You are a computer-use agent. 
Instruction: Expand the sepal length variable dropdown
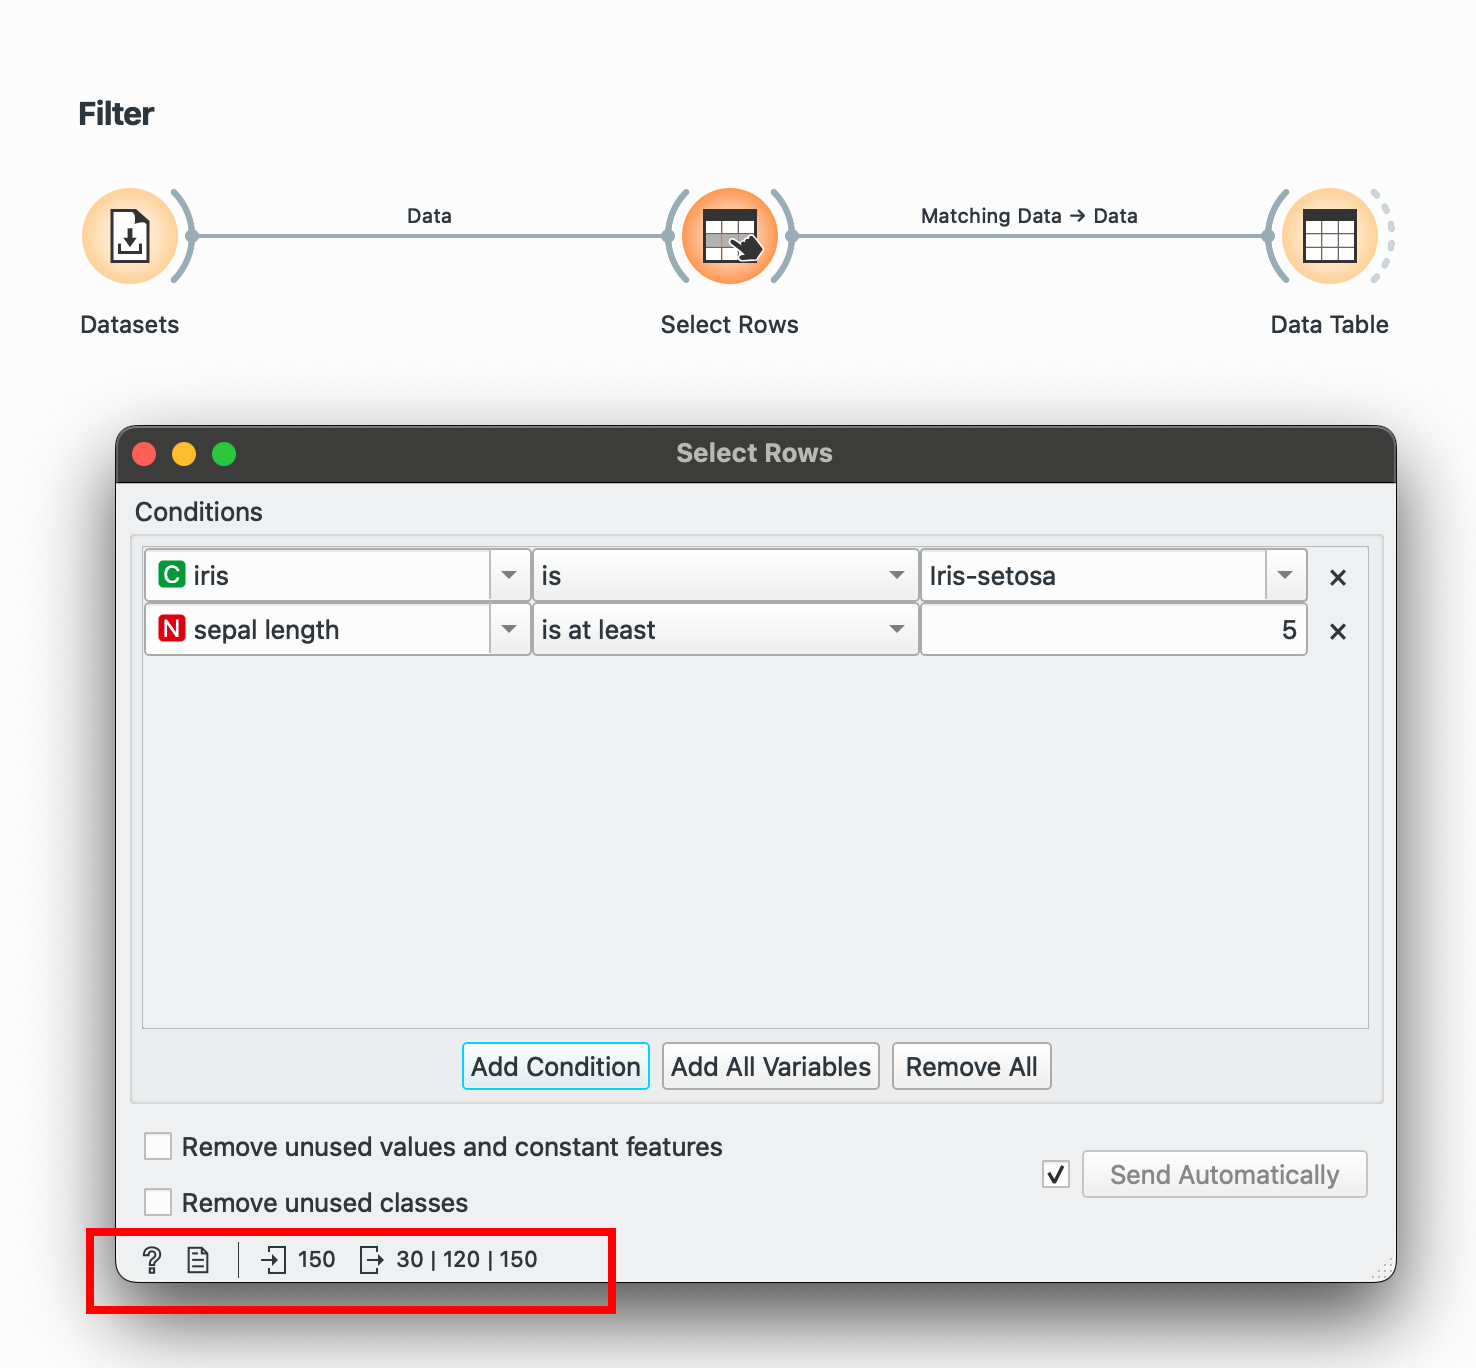tap(509, 629)
